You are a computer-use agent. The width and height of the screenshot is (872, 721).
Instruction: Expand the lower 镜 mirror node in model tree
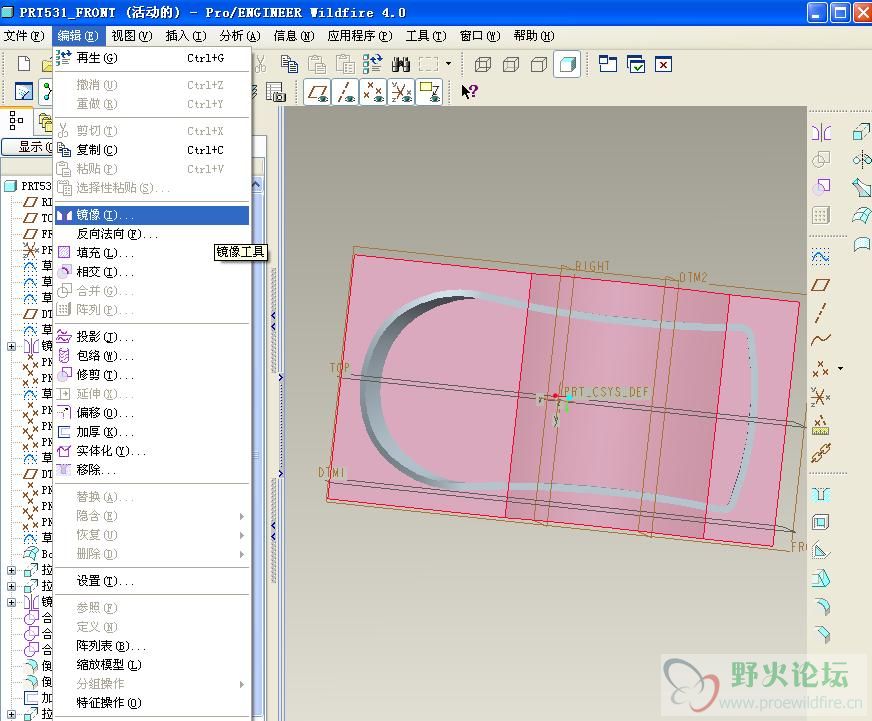[11, 602]
